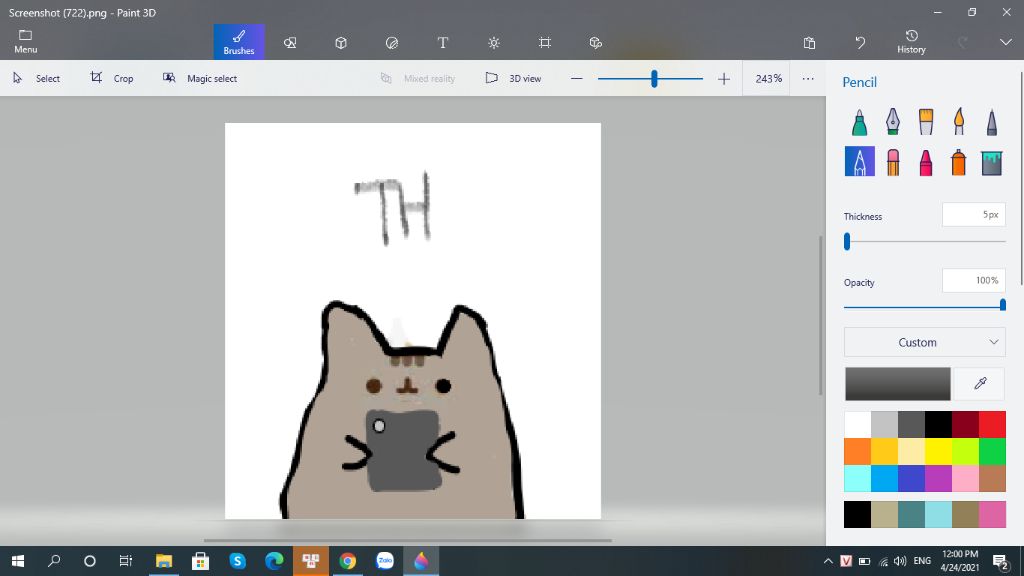Viewport: 1024px width, 576px height.
Task: Select the Oil brush
Action: [x=925, y=122]
